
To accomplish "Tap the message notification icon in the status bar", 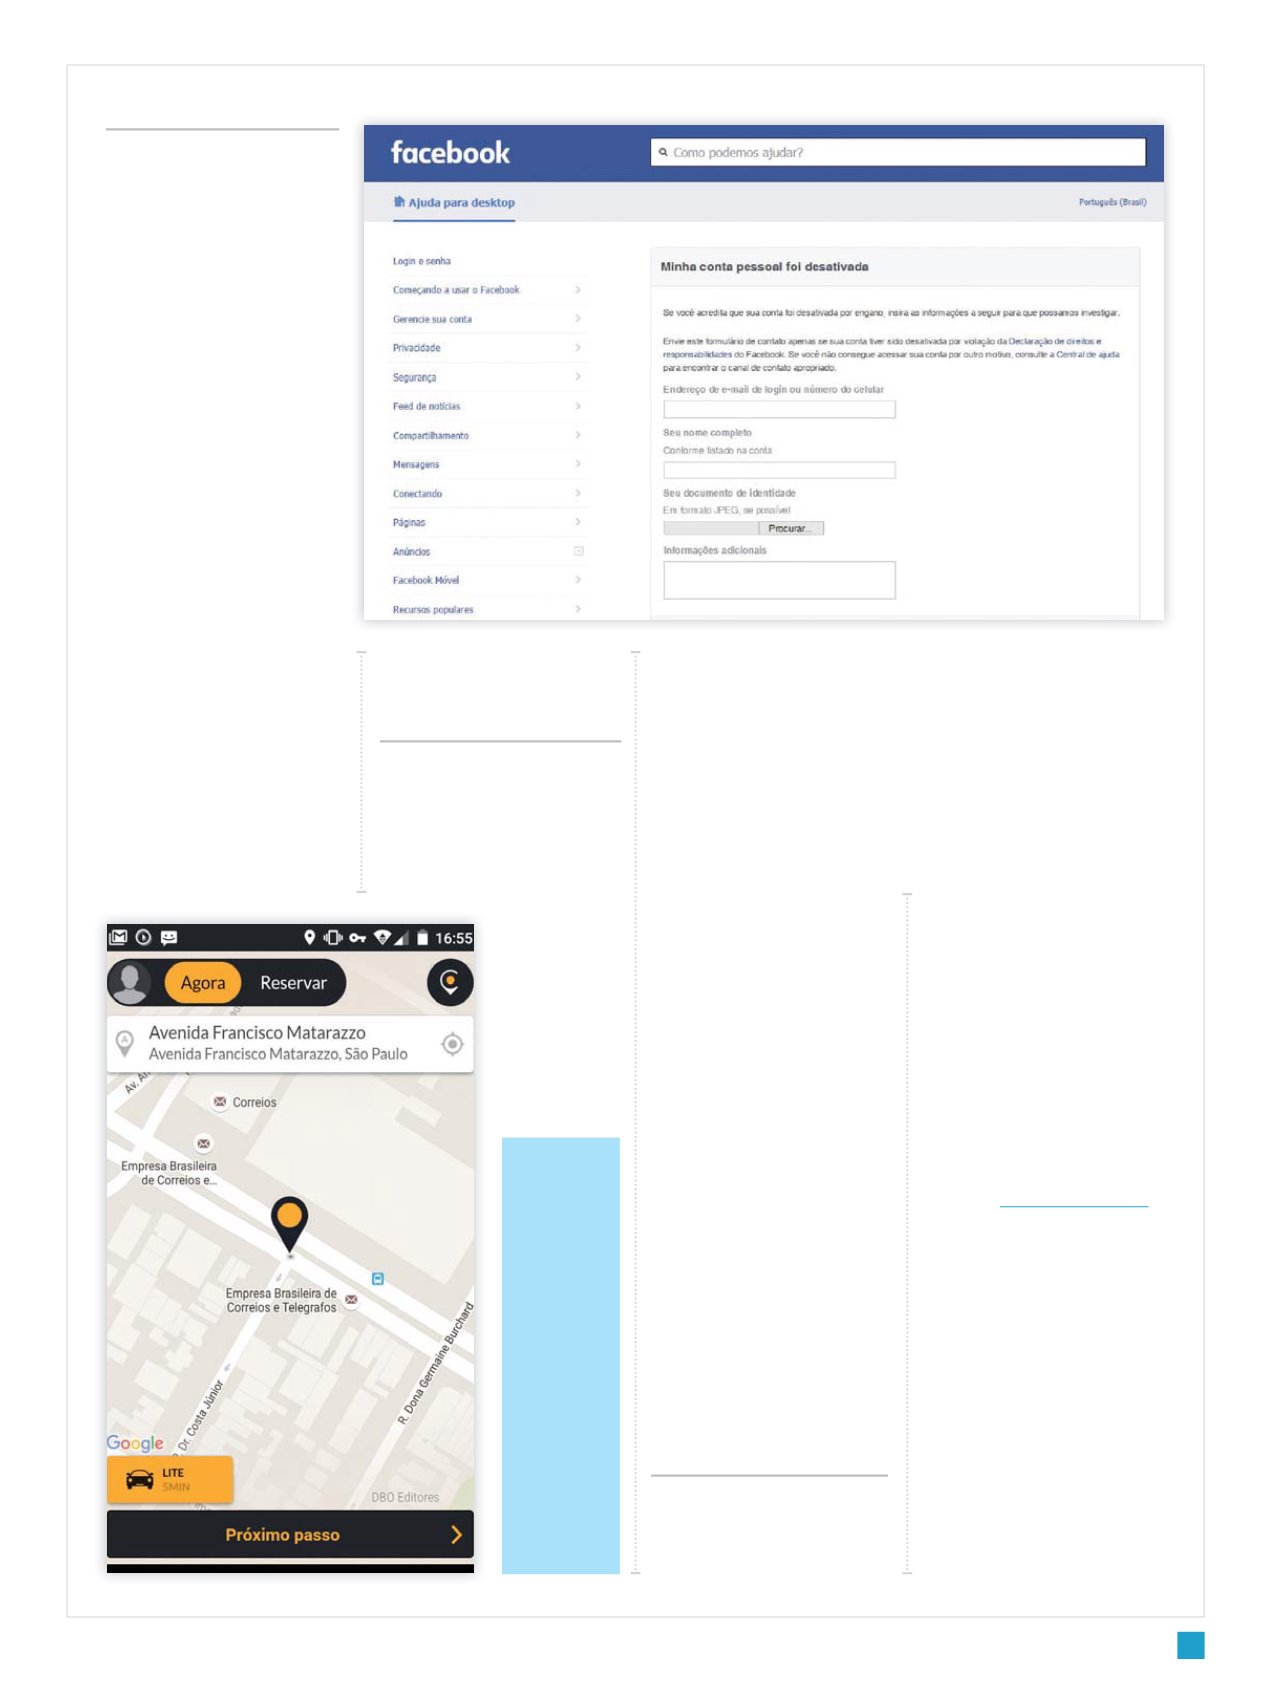I will point(169,937).
